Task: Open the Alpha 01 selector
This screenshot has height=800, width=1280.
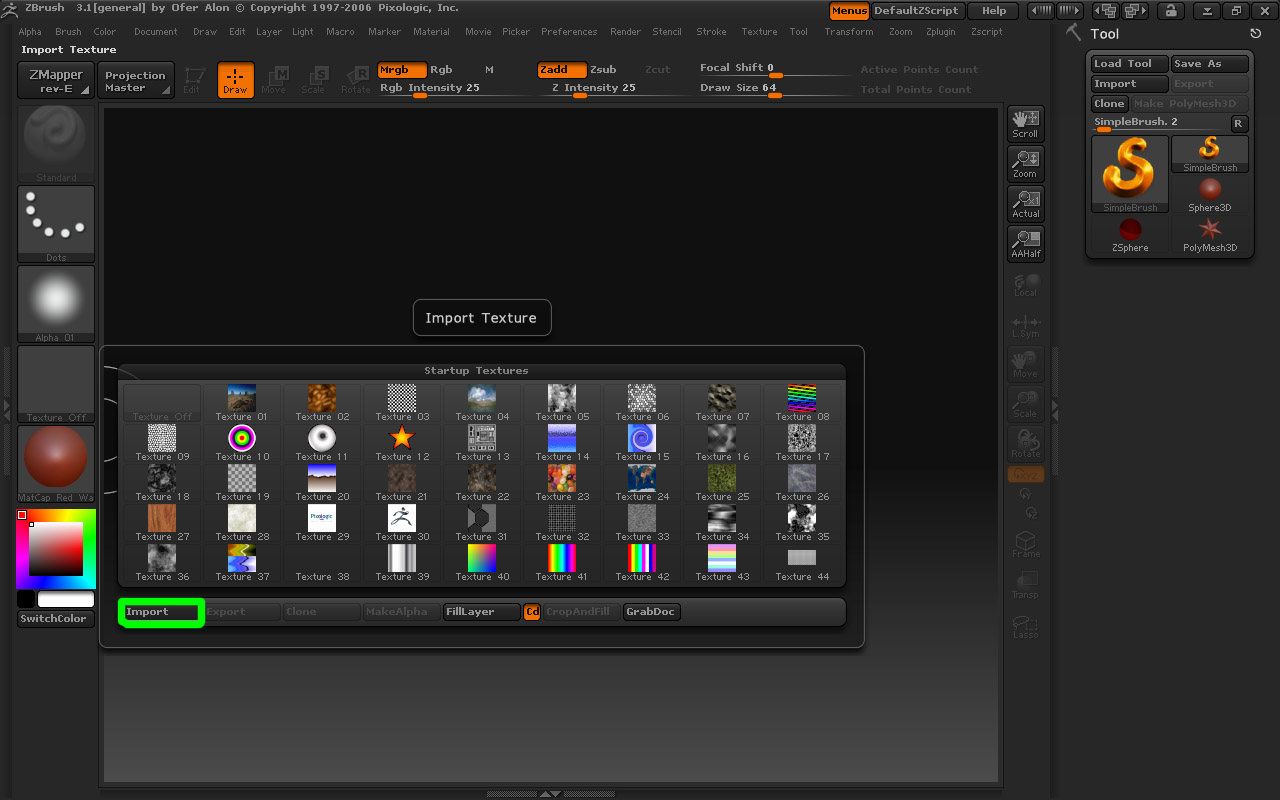Action: click(56, 304)
